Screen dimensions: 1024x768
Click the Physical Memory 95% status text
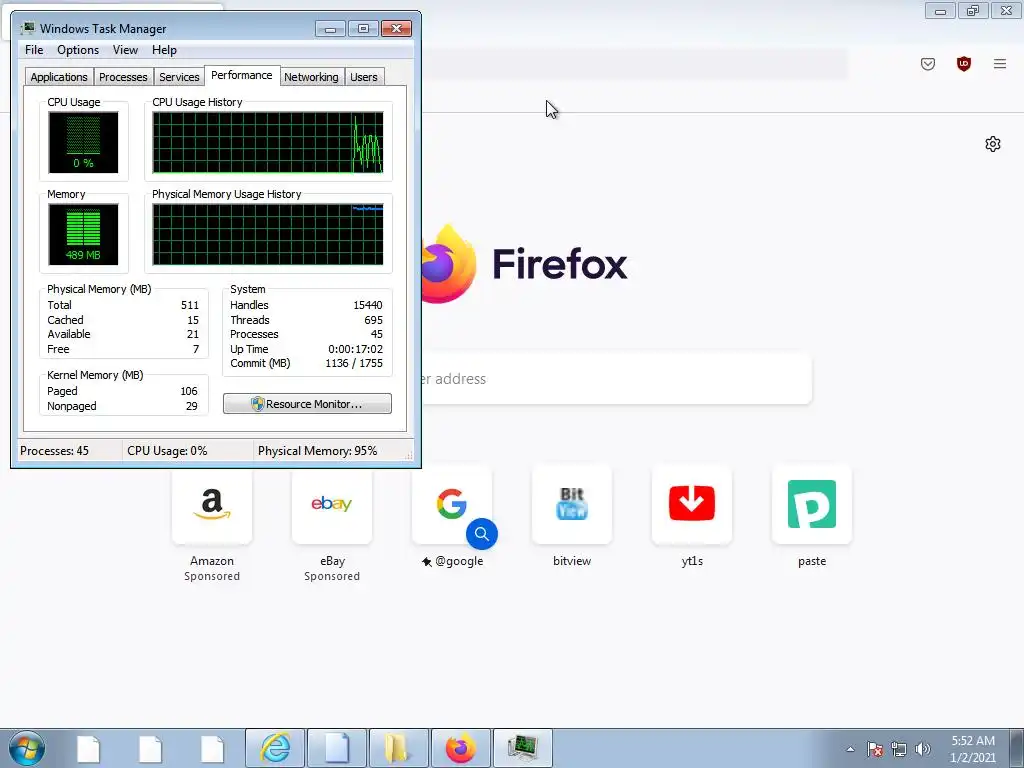[x=317, y=451]
